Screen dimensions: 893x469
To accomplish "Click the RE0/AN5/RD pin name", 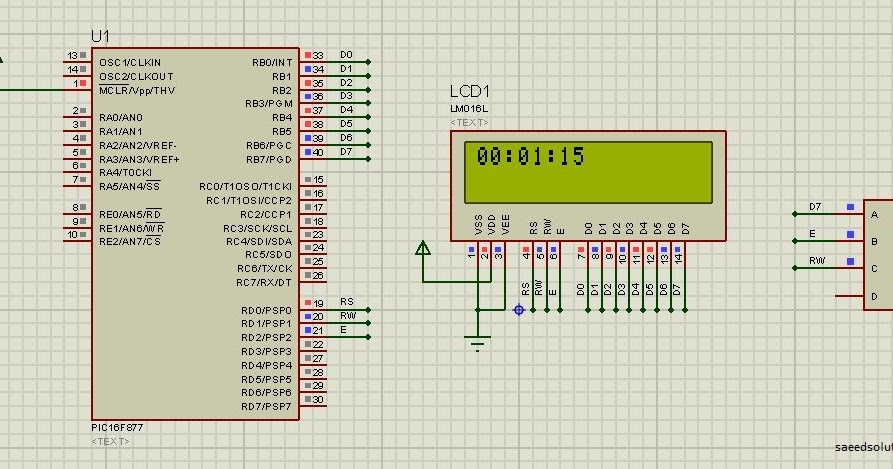I will (x=130, y=215).
